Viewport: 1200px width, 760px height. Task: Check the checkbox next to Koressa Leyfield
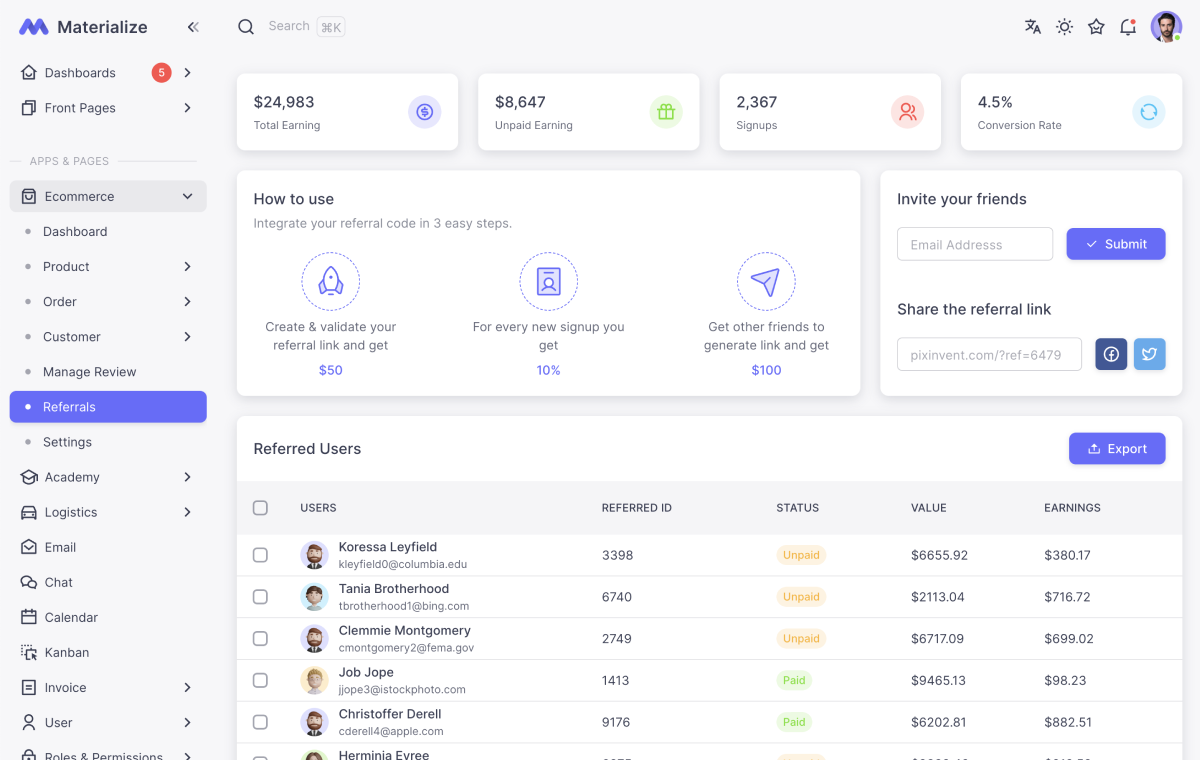pos(260,555)
